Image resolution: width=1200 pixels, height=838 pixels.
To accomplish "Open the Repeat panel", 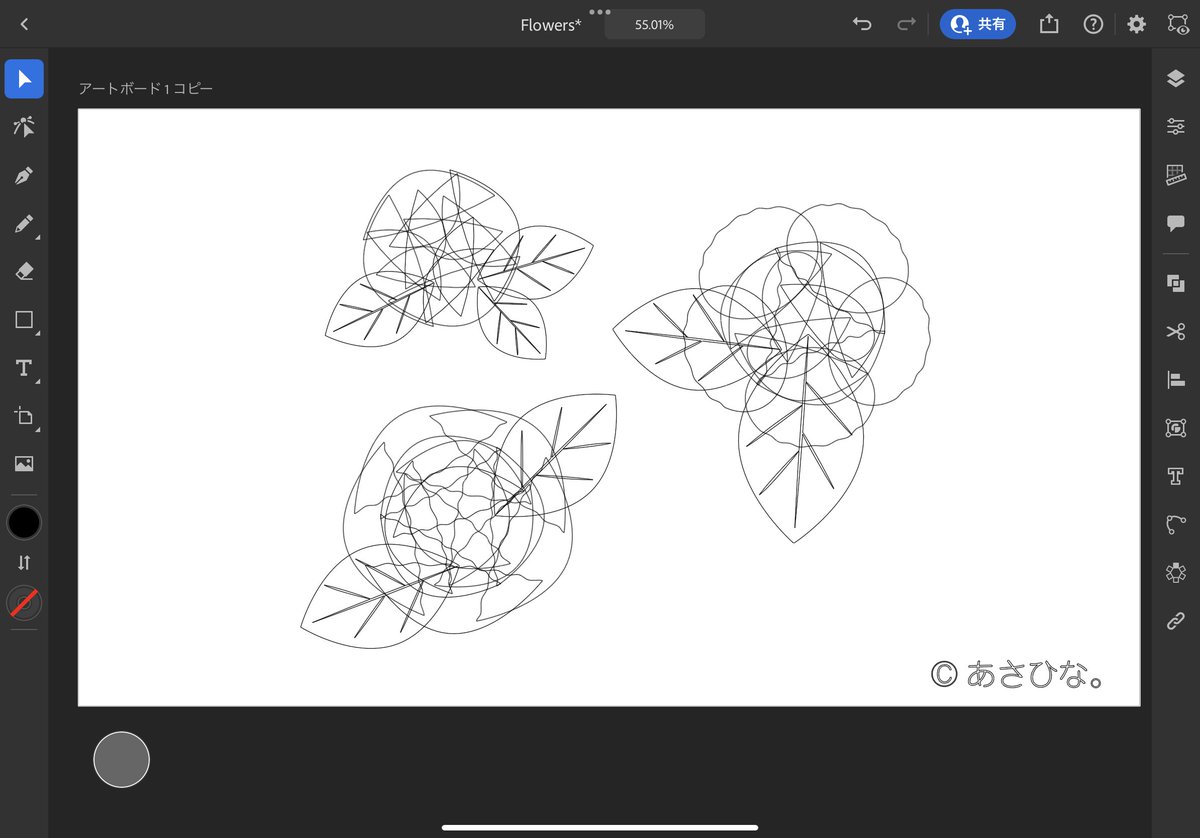I will click(1176, 573).
